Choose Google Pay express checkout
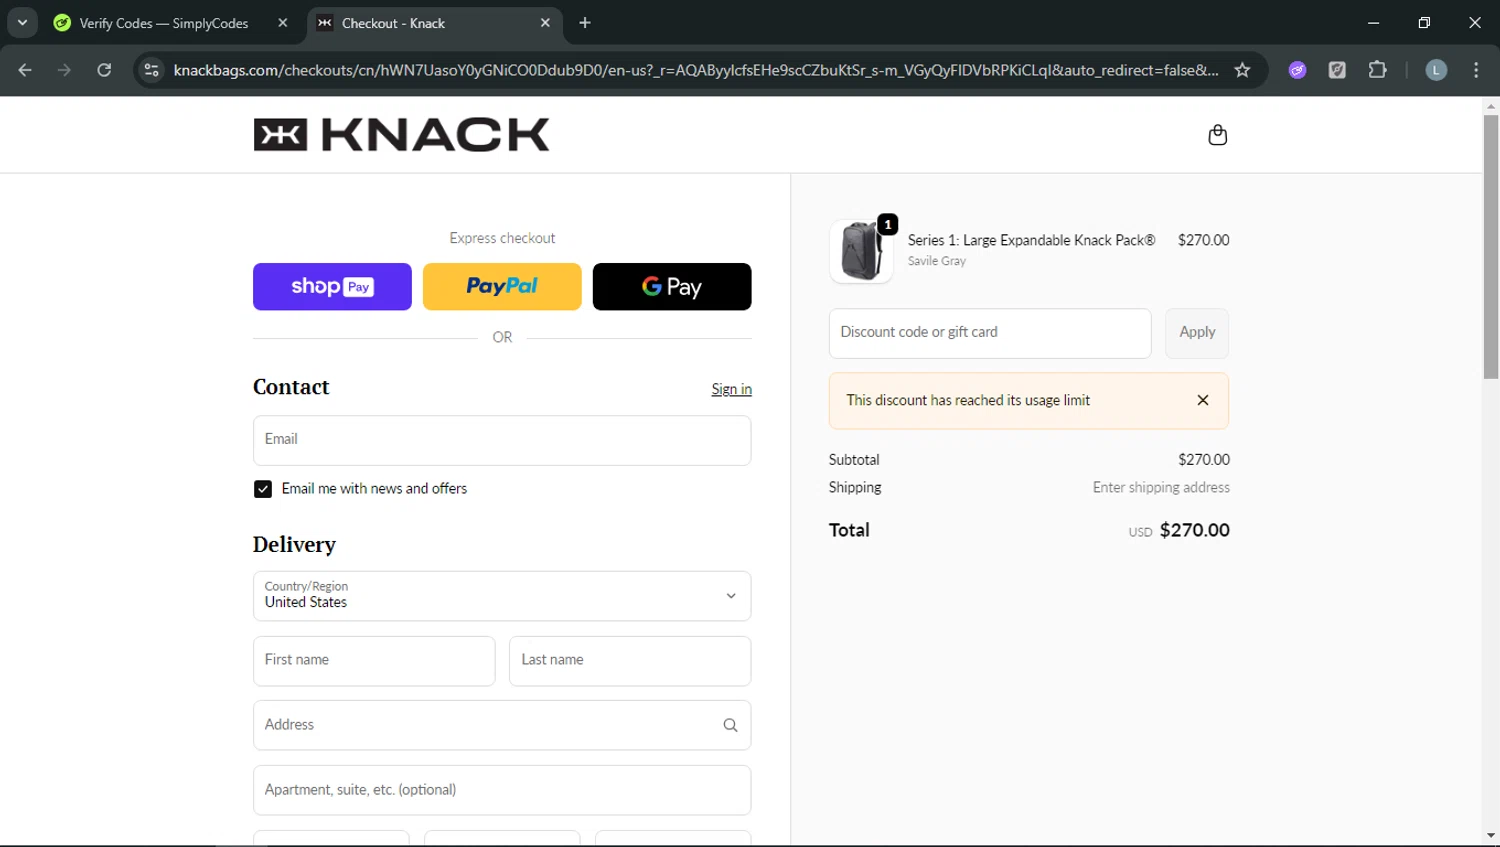This screenshot has width=1500, height=847. tap(672, 287)
